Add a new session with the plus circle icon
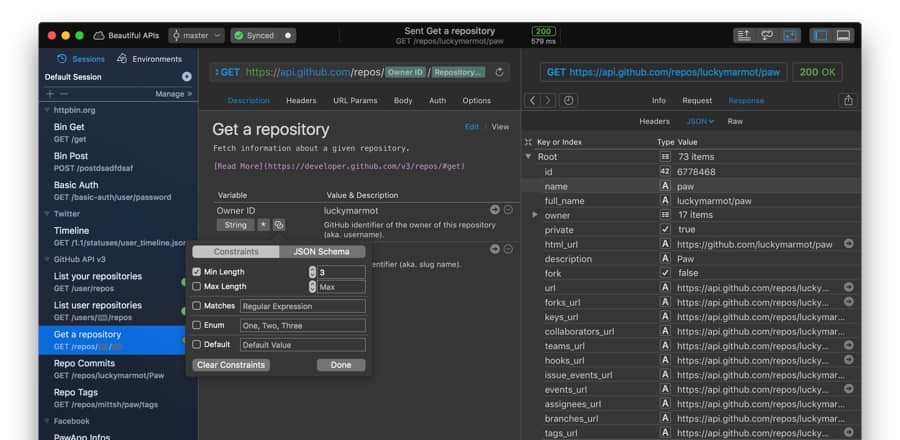This screenshot has height=440, width=900. pos(186,77)
